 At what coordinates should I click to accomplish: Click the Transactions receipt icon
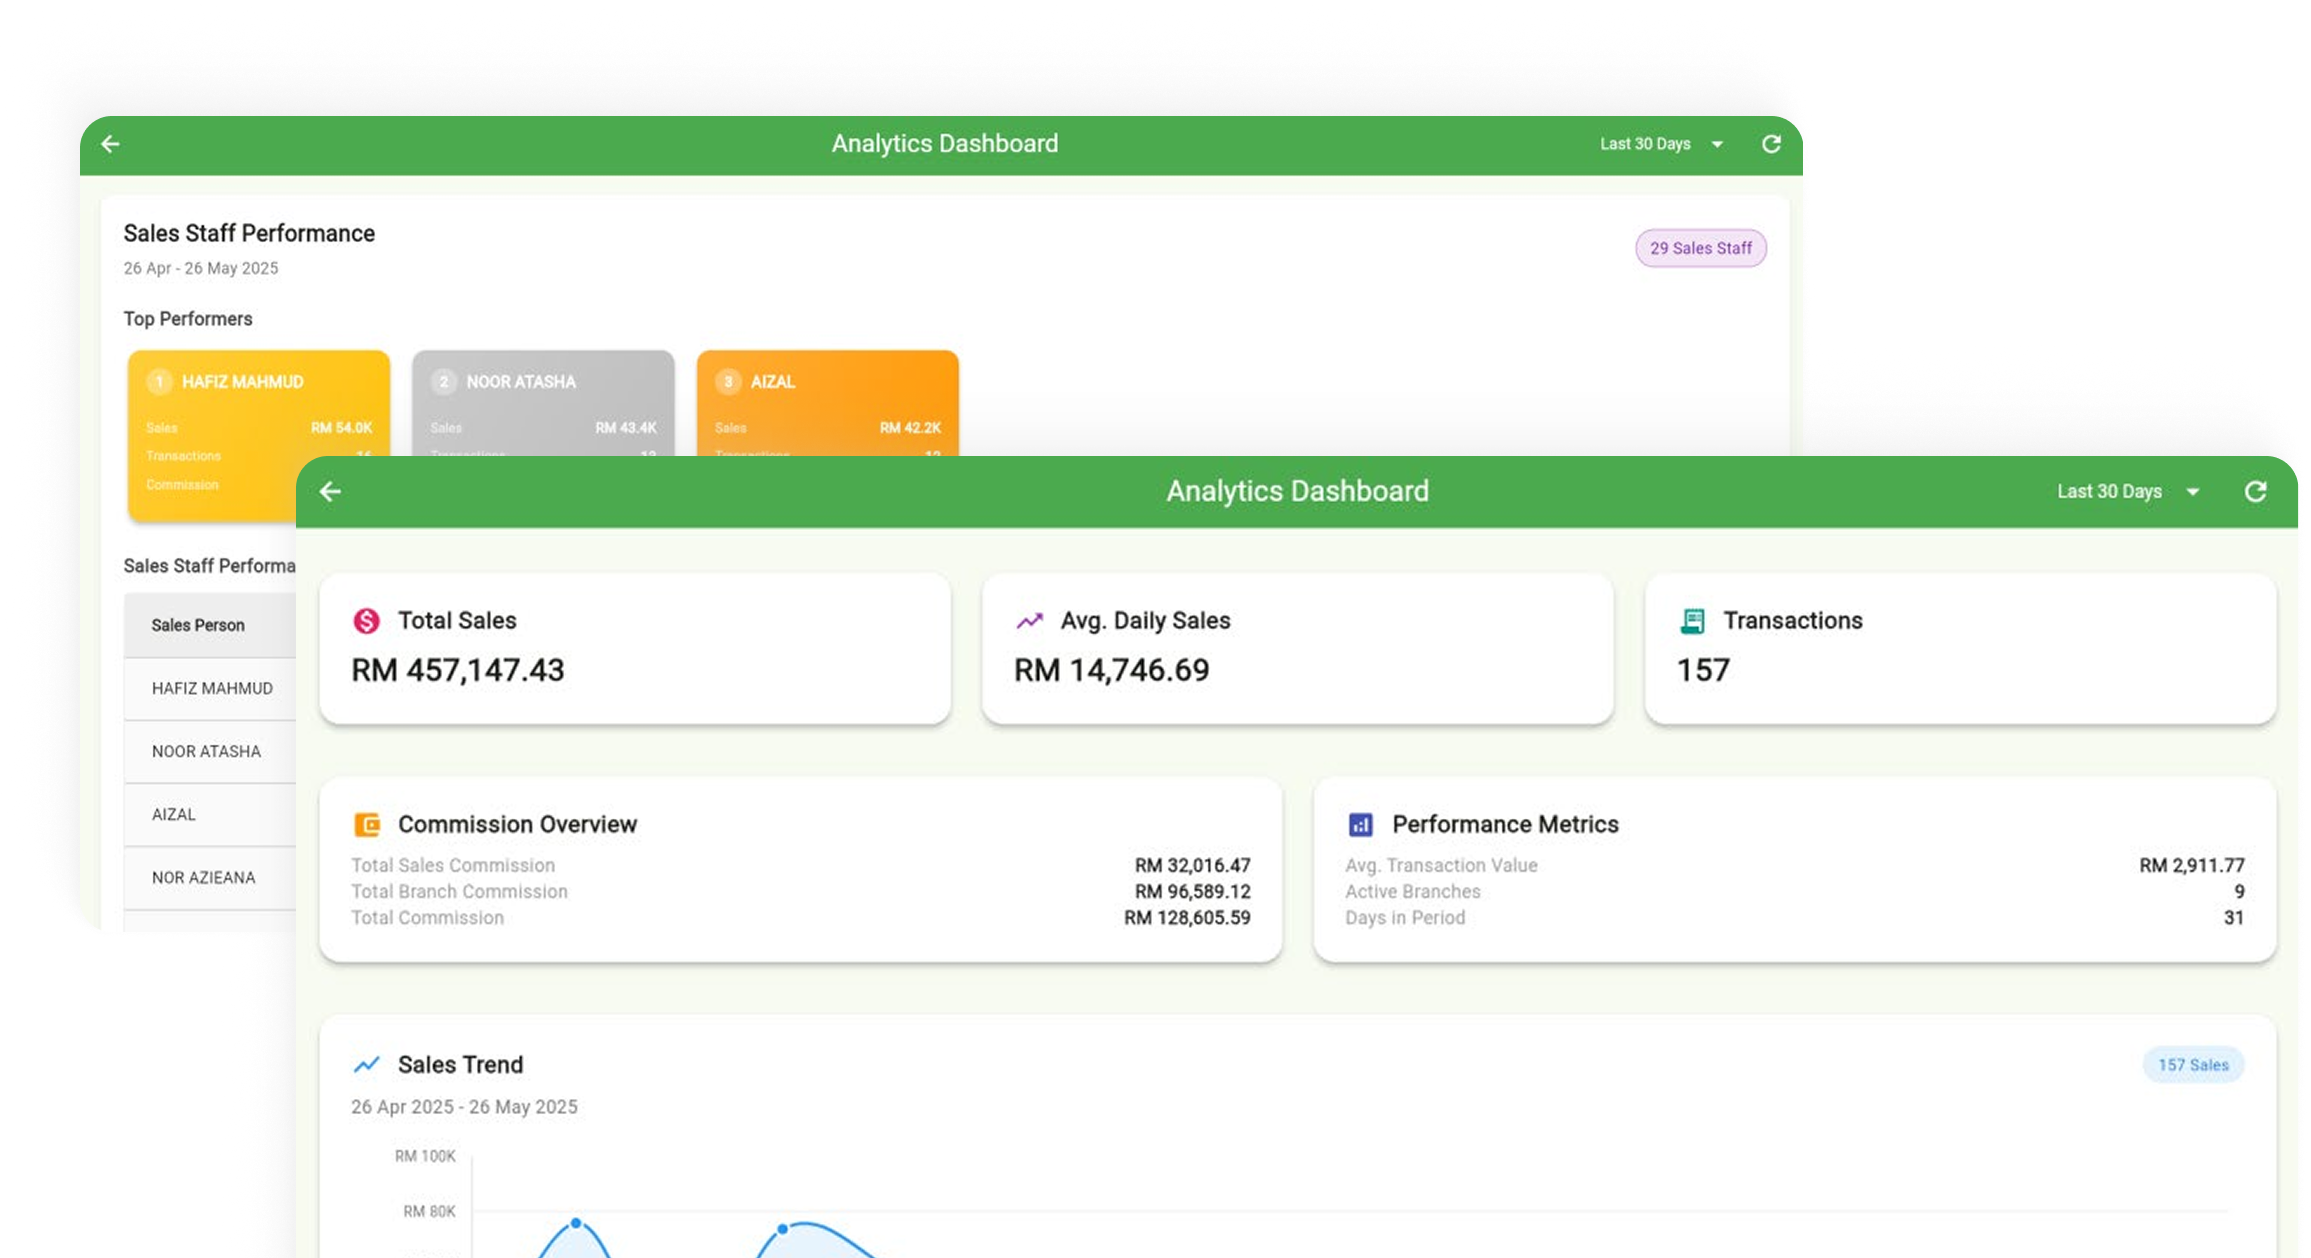tap(1692, 621)
